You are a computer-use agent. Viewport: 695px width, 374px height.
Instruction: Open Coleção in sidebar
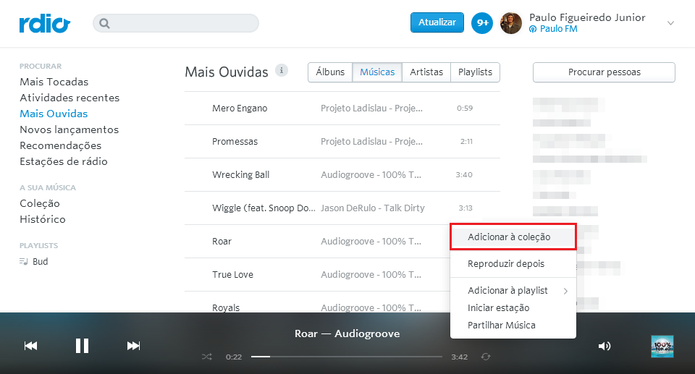click(x=39, y=203)
